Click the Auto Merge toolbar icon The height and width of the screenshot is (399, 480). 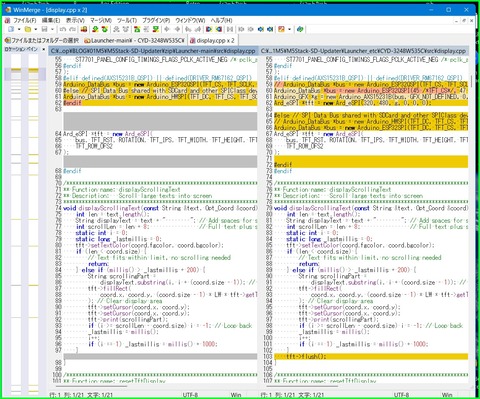coord(230,29)
